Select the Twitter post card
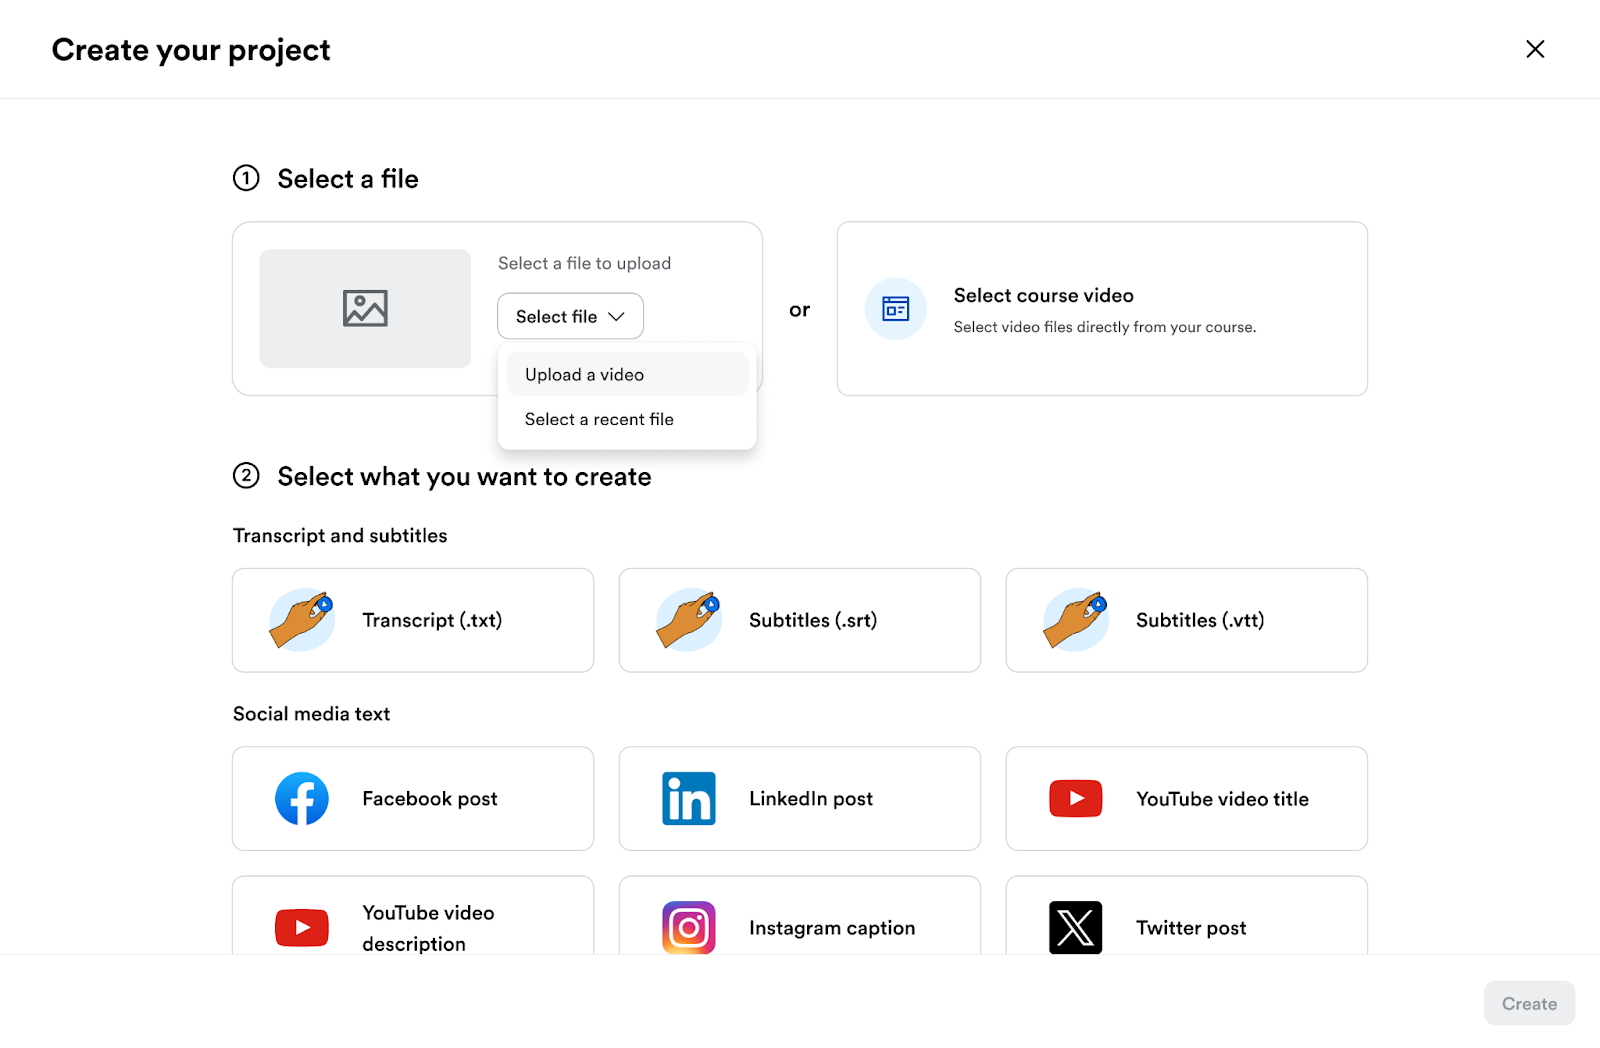The image size is (1600, 1048). pyautogui.click(x=1187, y=915)
